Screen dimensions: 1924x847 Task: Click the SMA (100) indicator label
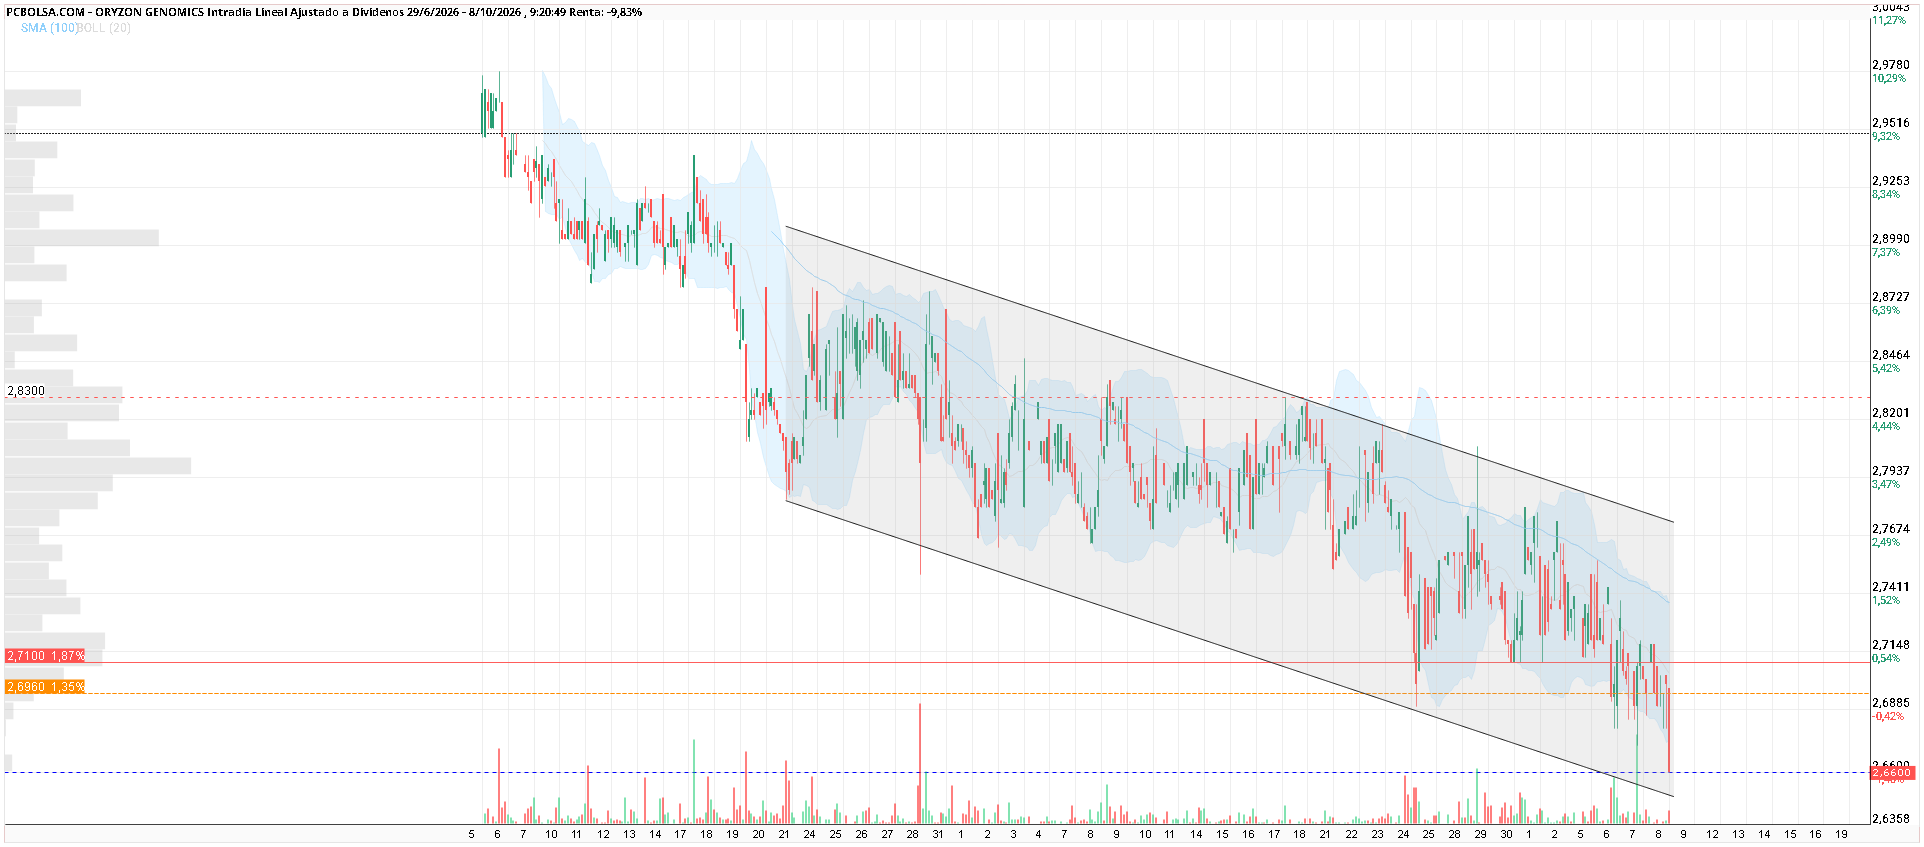pos(50,28)
